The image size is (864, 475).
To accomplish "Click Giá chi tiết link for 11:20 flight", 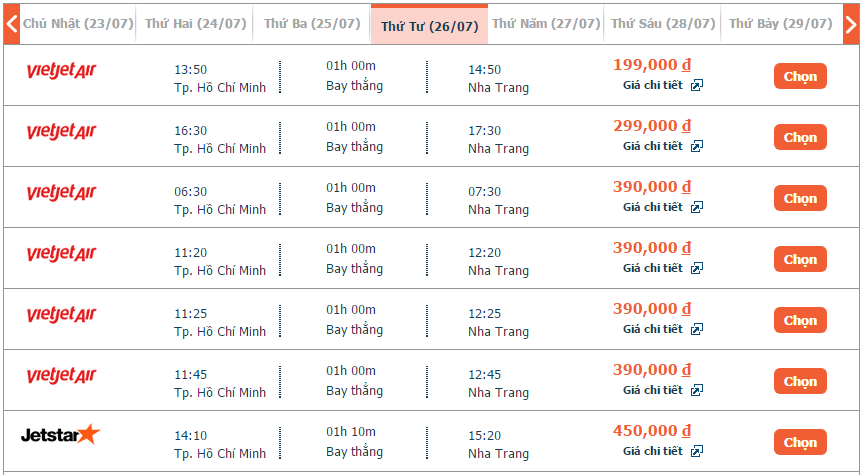I will [653, 268].
